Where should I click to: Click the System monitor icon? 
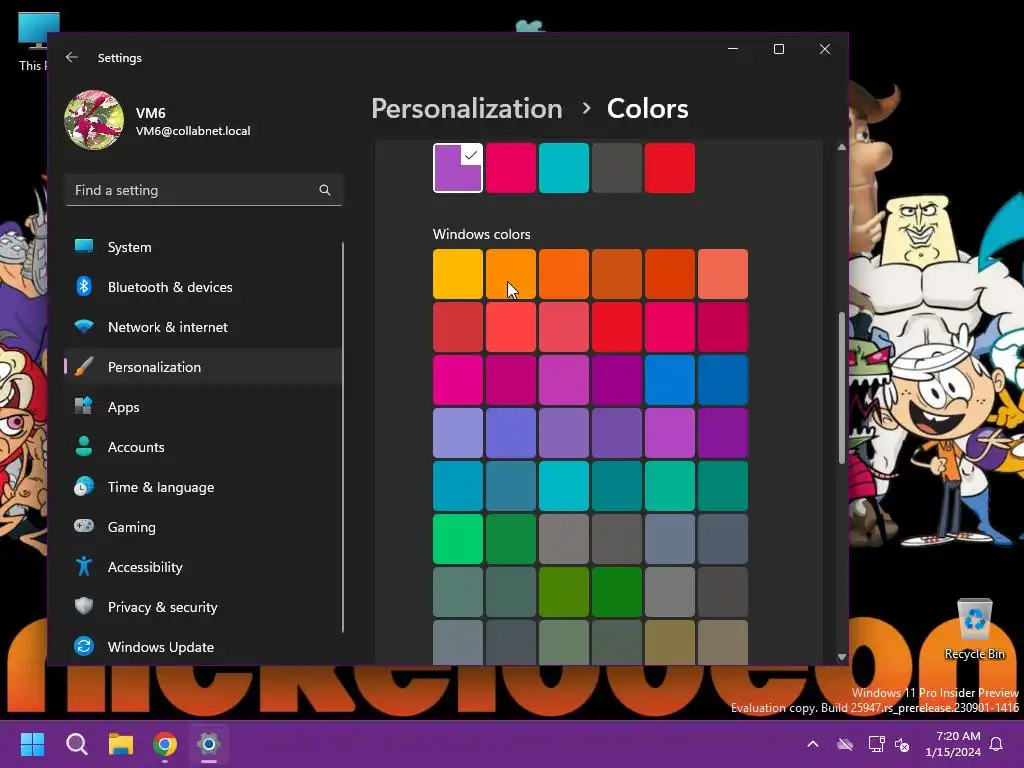[84, 246]
